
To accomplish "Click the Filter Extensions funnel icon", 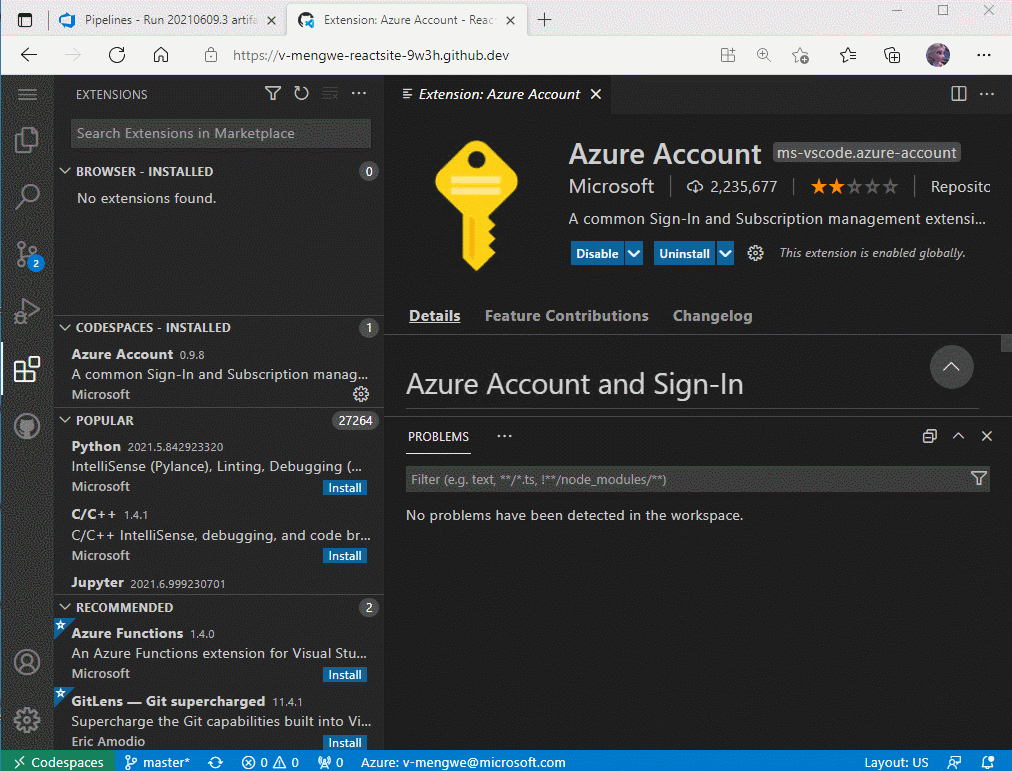I will [x=272, y=93].
